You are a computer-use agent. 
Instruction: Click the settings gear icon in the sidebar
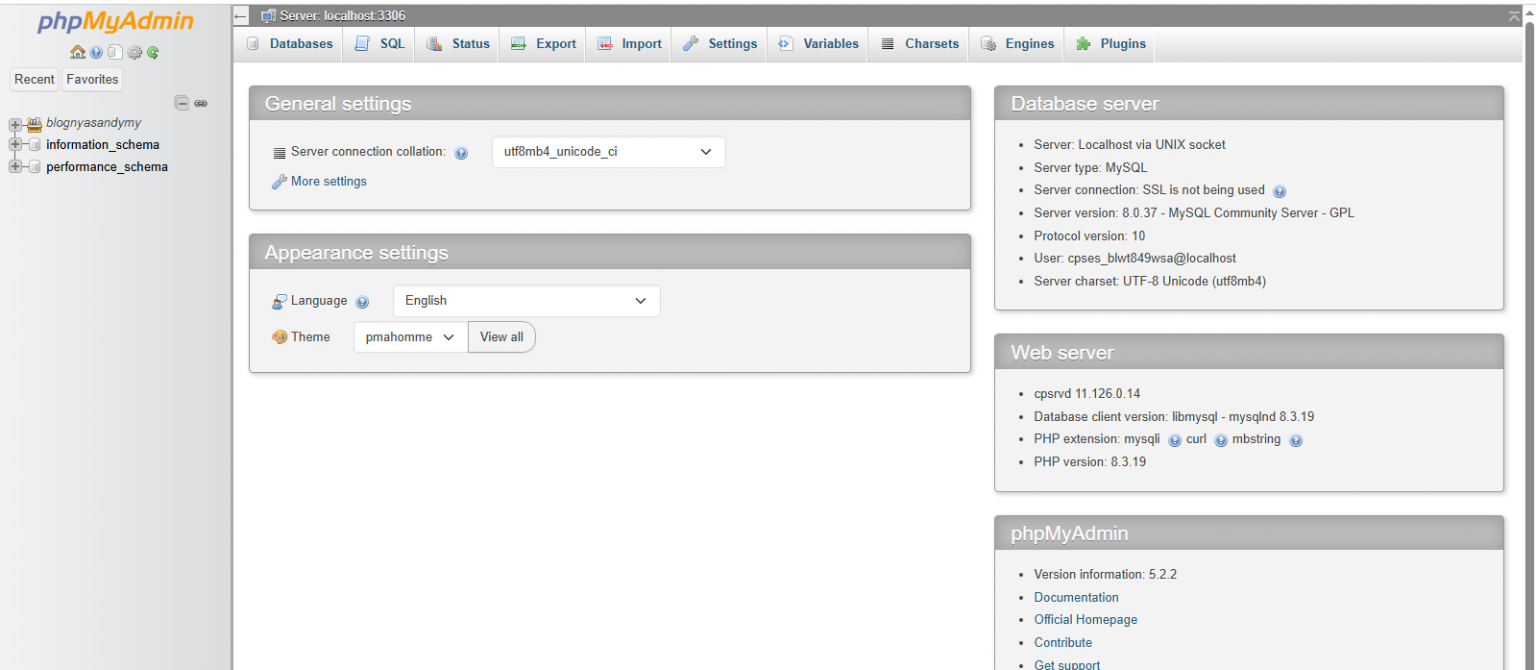[134, 52]
